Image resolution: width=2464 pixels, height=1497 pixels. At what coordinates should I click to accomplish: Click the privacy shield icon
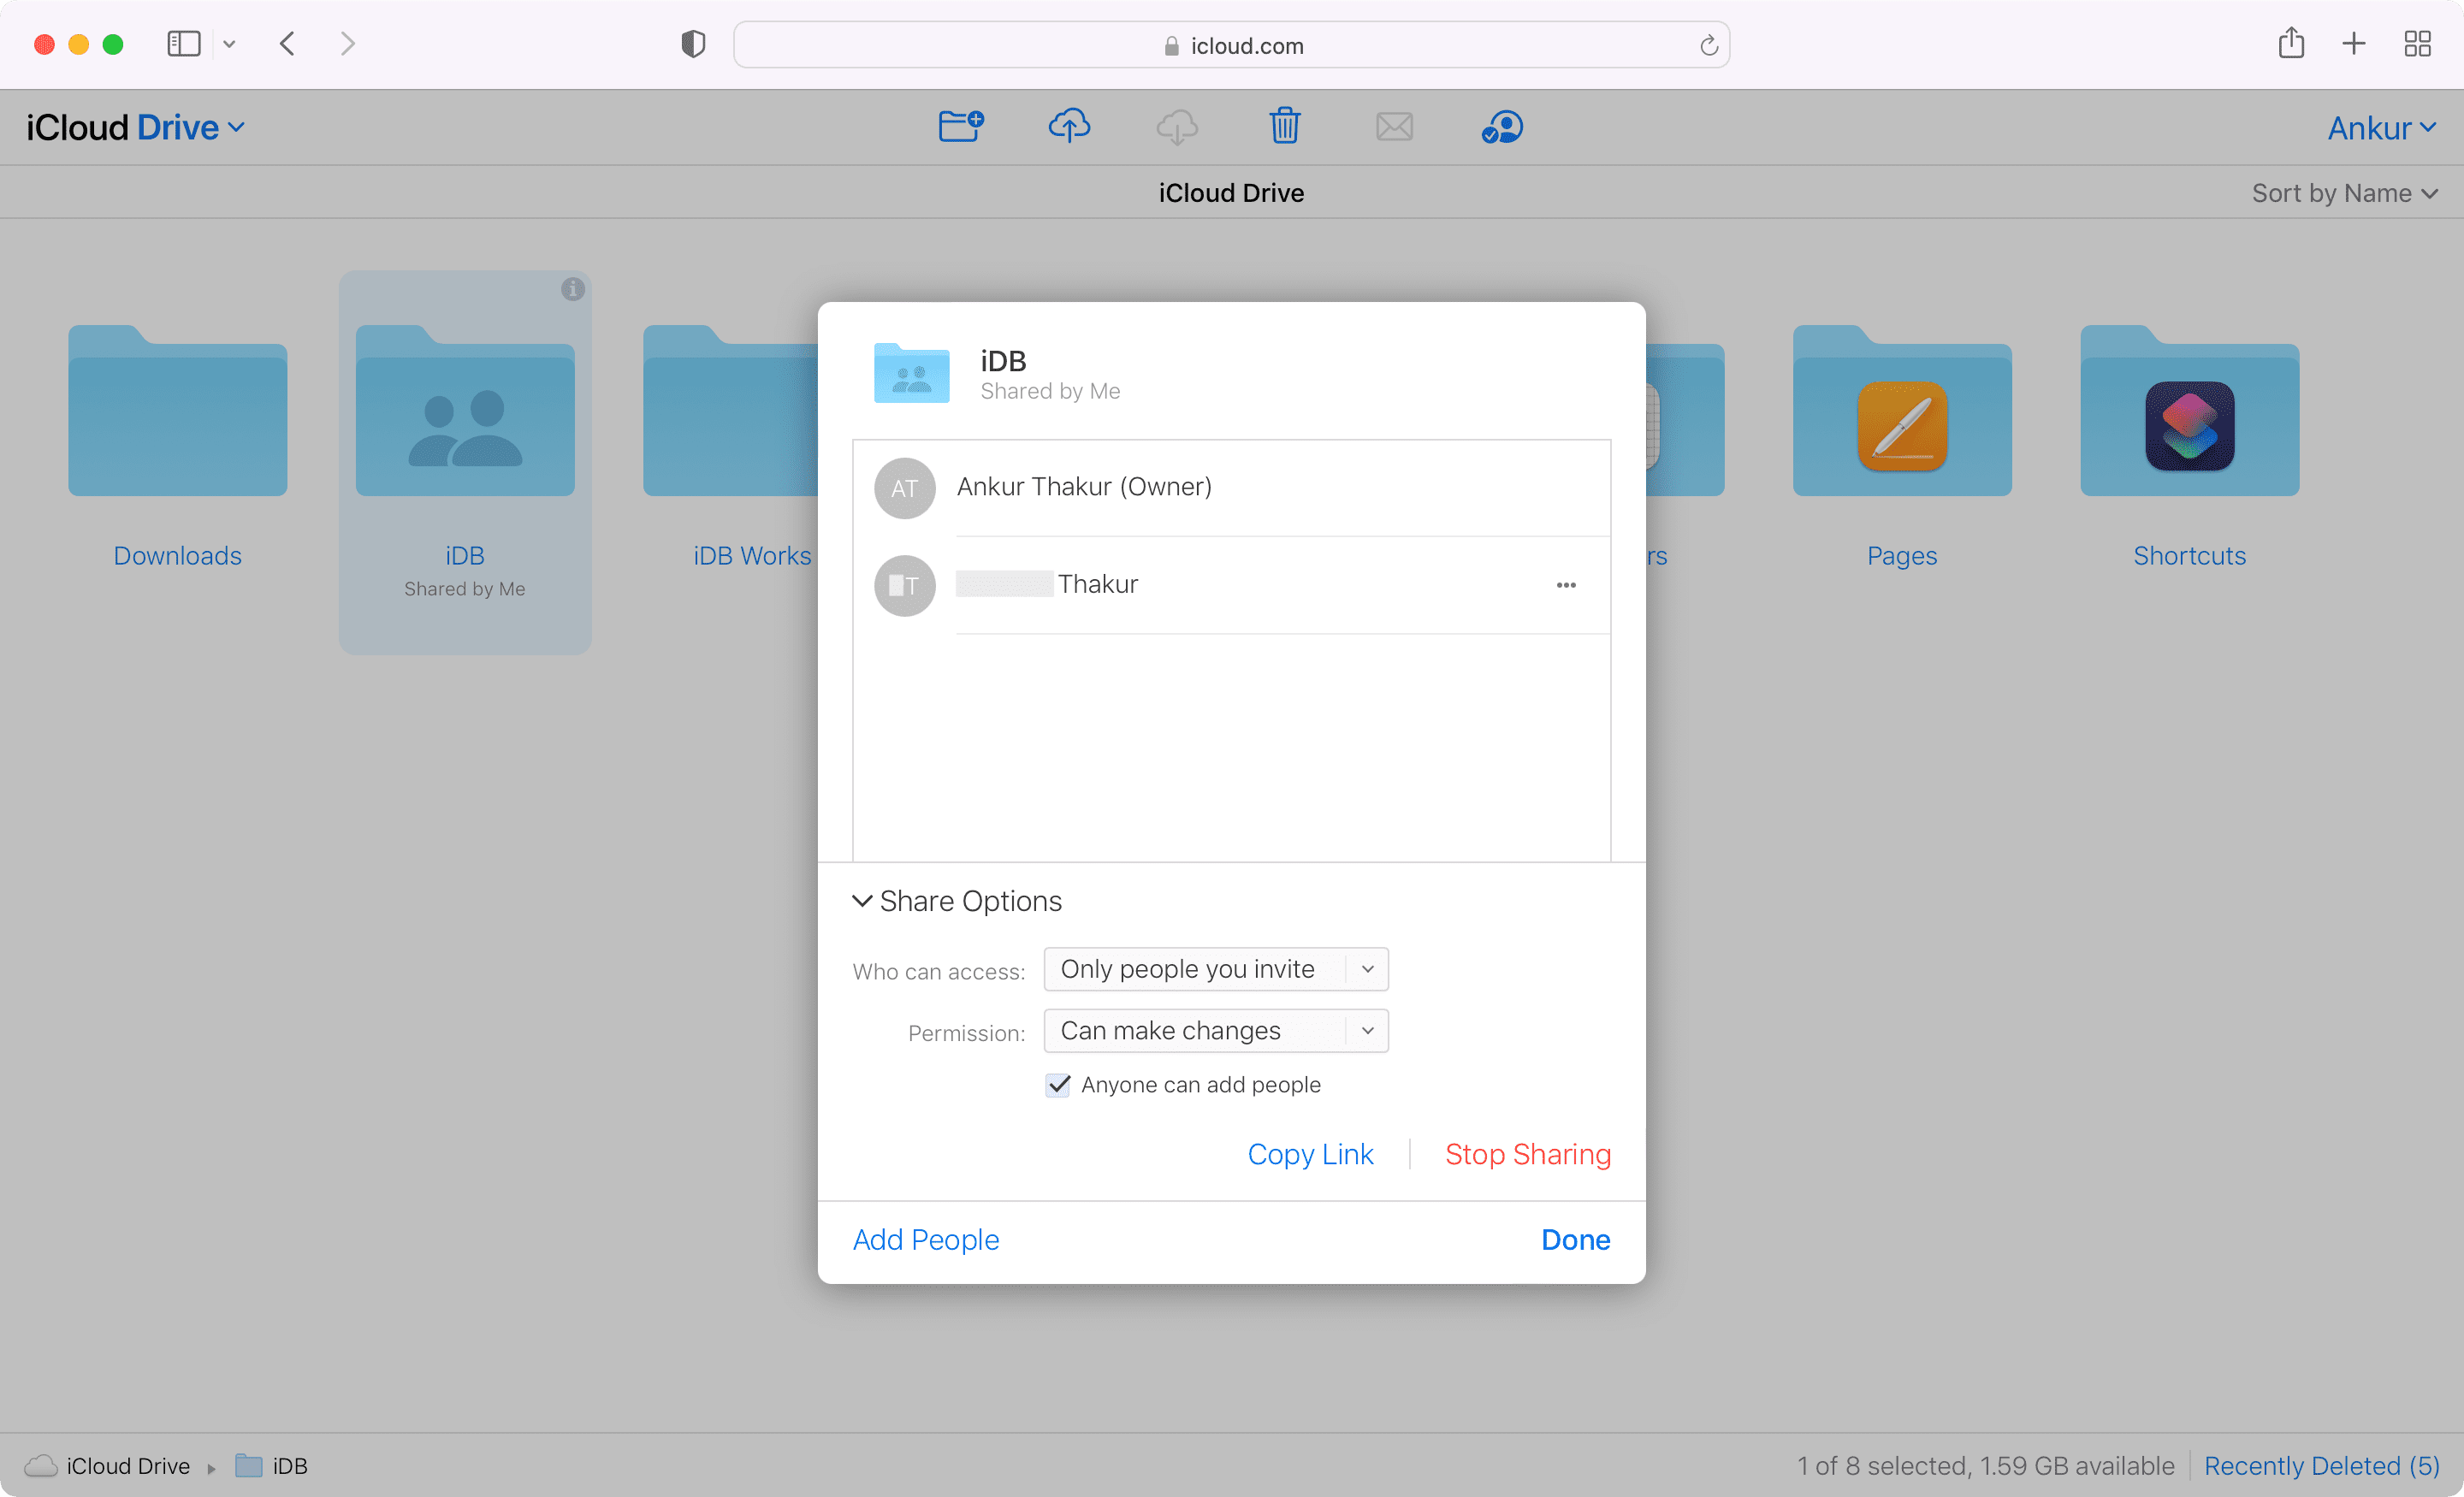coord(693,44)
